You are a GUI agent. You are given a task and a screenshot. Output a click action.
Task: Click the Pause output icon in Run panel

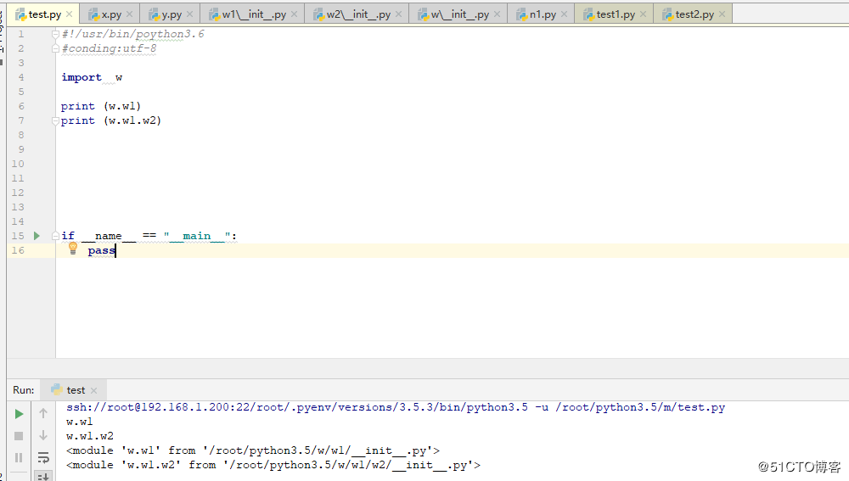(18, 458)
